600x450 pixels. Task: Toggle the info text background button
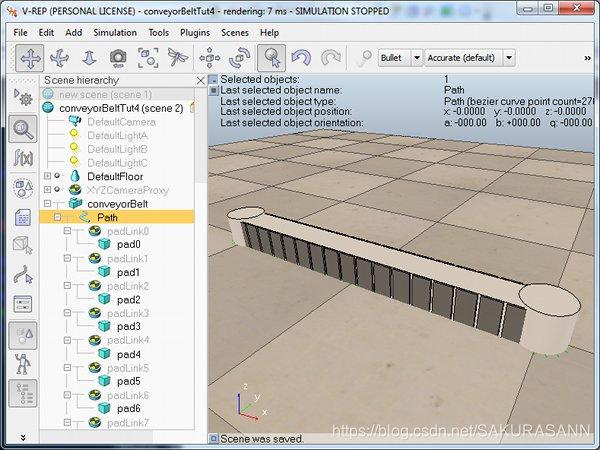pyautogui.click(x=213, y=91)
